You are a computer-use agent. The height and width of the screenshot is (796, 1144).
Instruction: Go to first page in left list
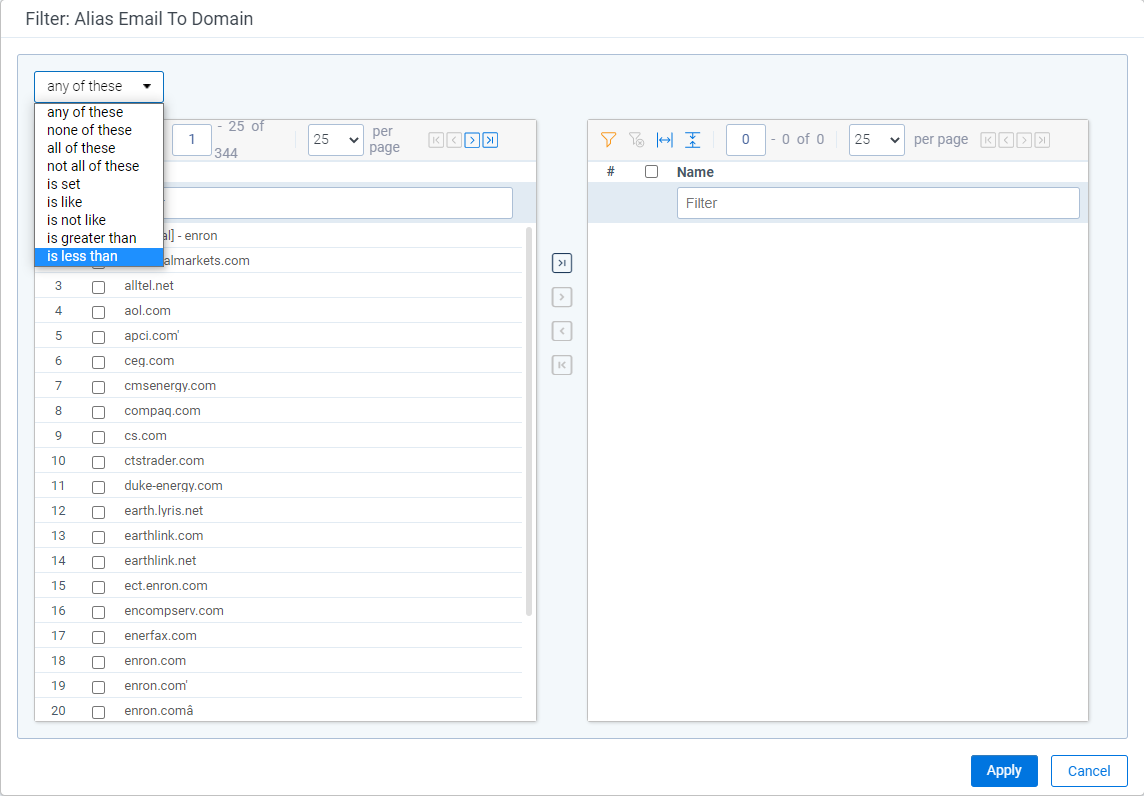click(436, 140)
